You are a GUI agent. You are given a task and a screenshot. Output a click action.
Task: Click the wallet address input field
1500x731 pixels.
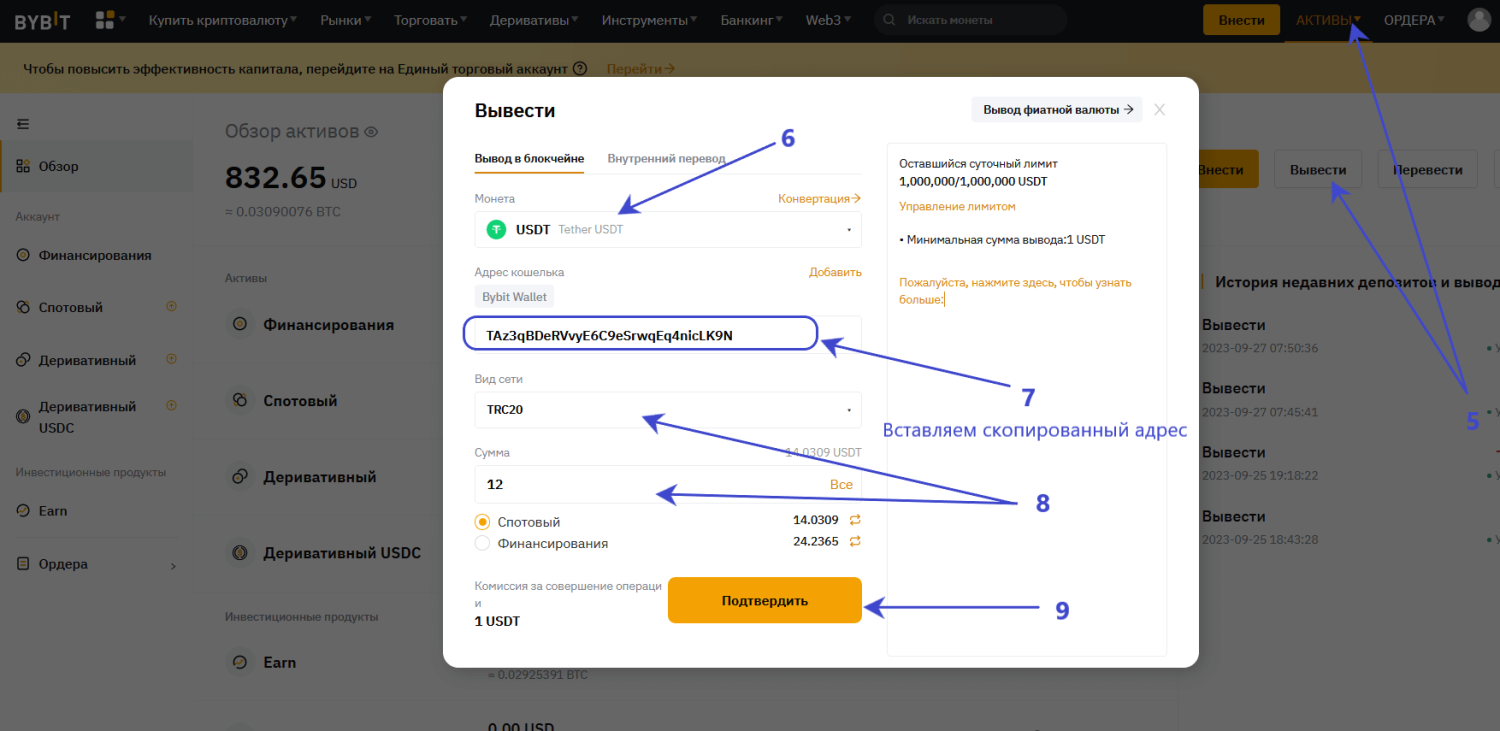point(668,335)
